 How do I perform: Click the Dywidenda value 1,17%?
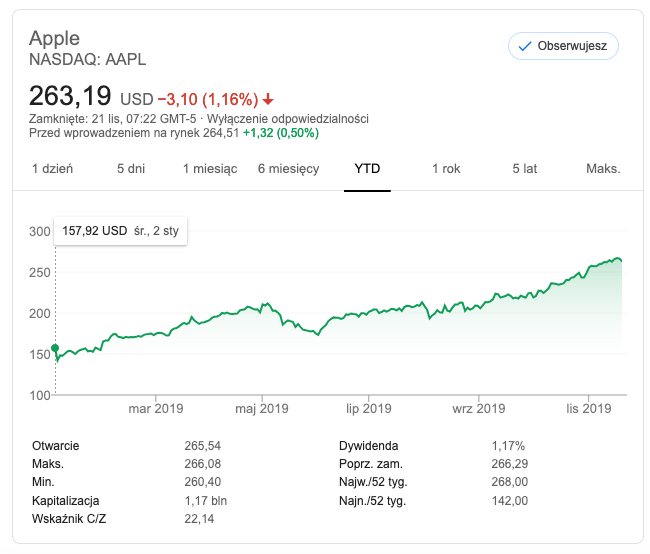click(508, 446)
